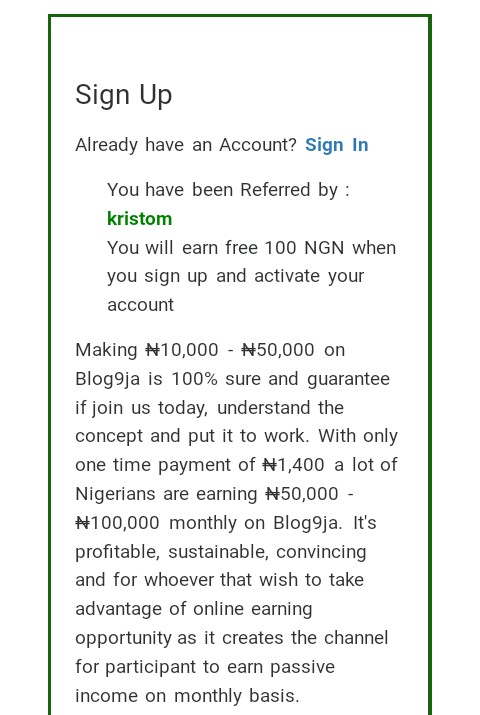Click the '100% sure and guarantee' phrase
This screenshot has width=480, height=715.
(280, 379)
